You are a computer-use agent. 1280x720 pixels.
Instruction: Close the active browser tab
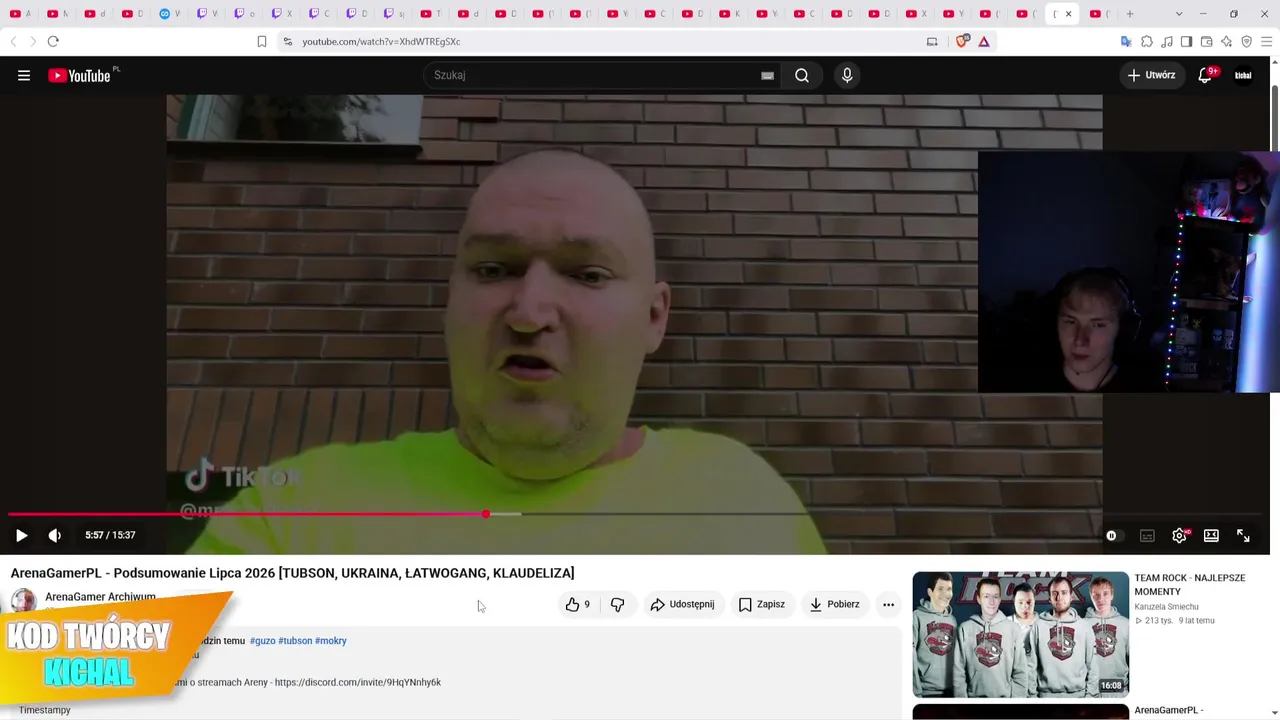pyautogui.click(x=1068, y=14)
